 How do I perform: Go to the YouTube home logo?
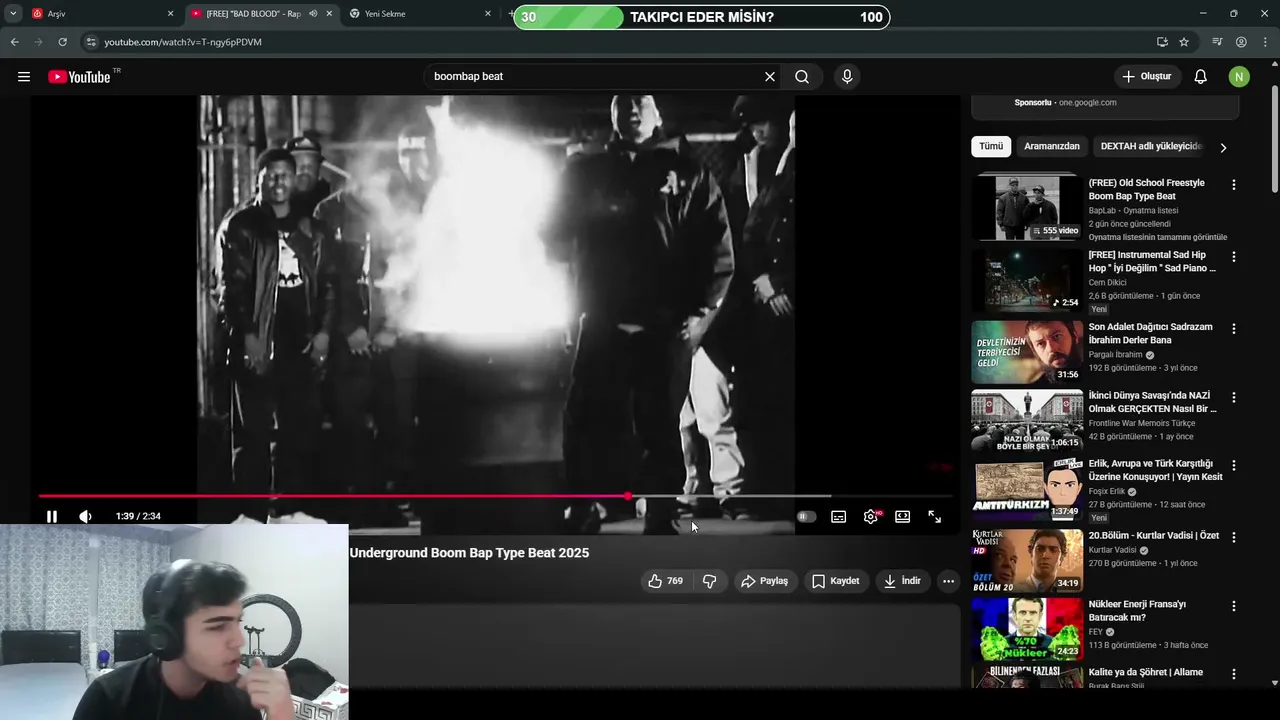coord(79,77)
